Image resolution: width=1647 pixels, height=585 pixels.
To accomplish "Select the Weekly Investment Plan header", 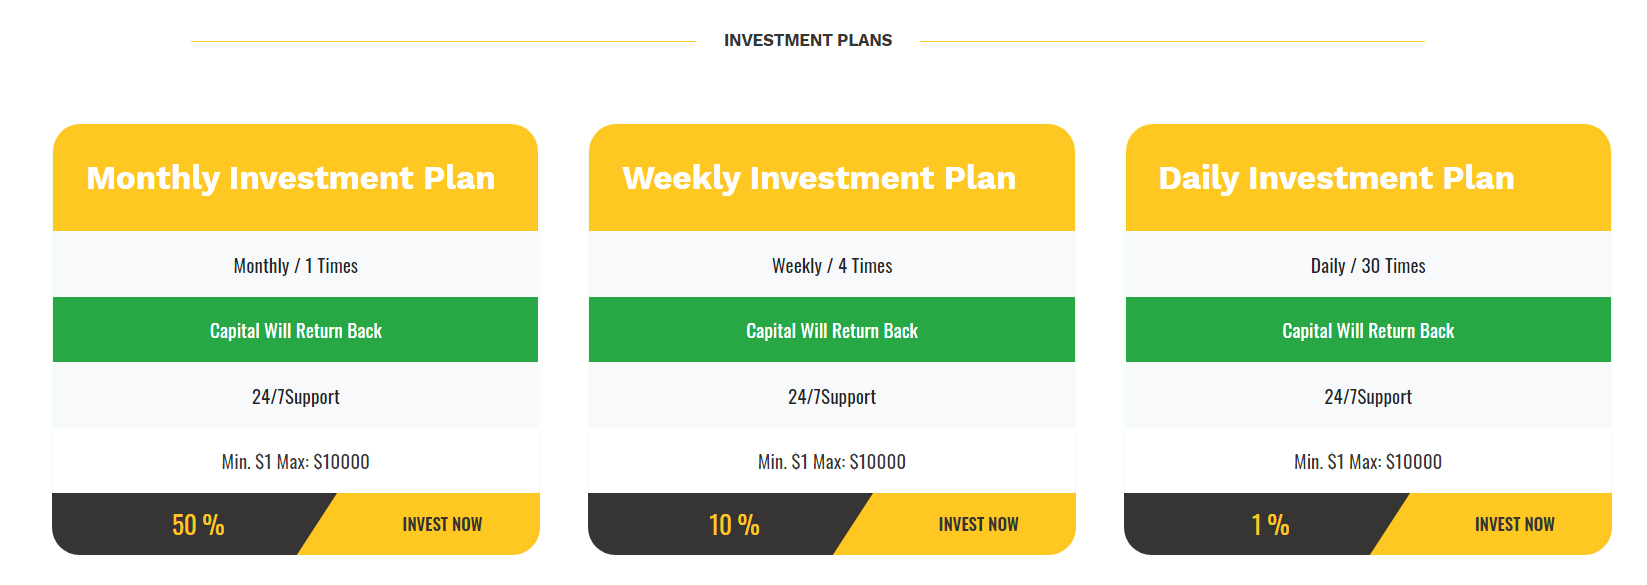I will point(832,177).
